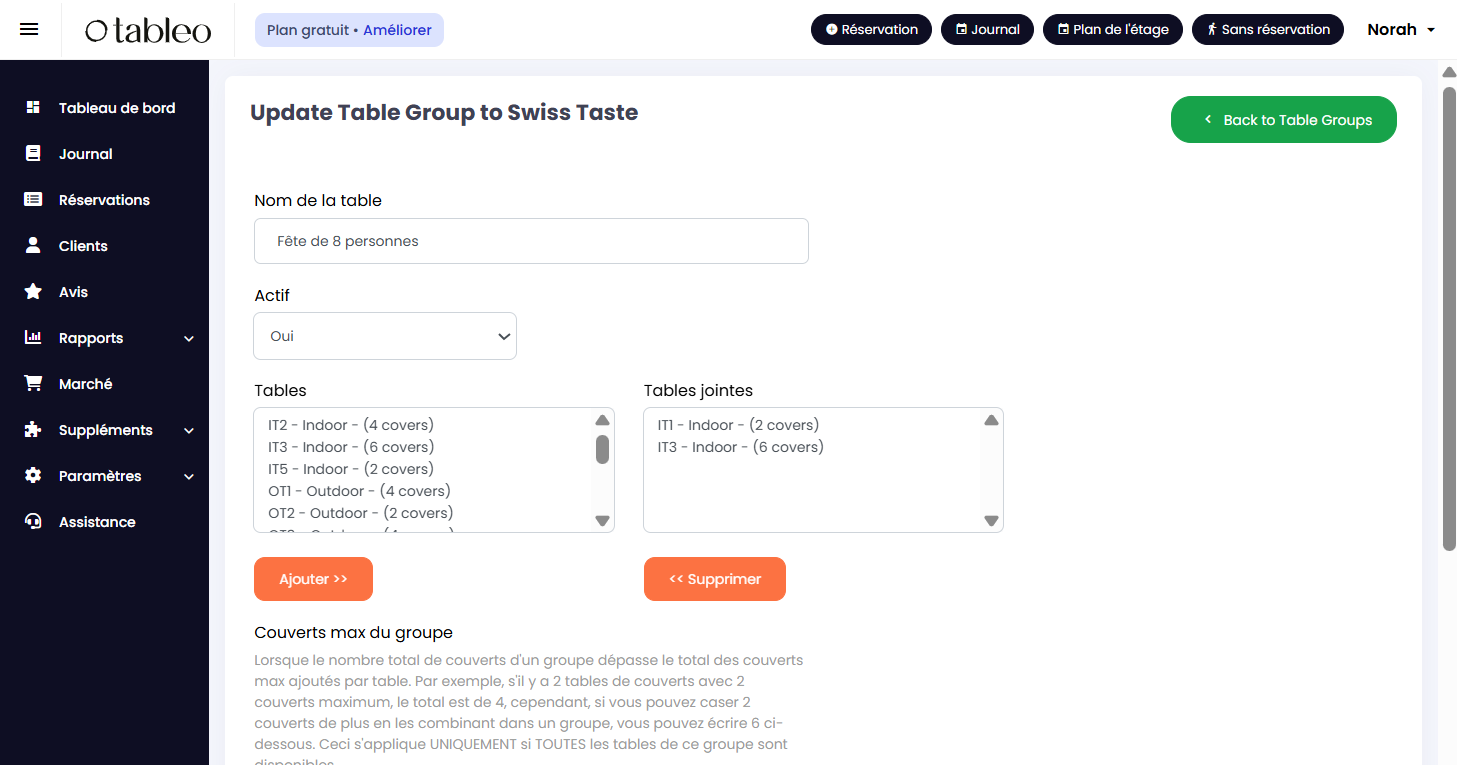Follow the Améliorer upgrade link
This screenshot has width=1457, height=765.
pos(397,30)
